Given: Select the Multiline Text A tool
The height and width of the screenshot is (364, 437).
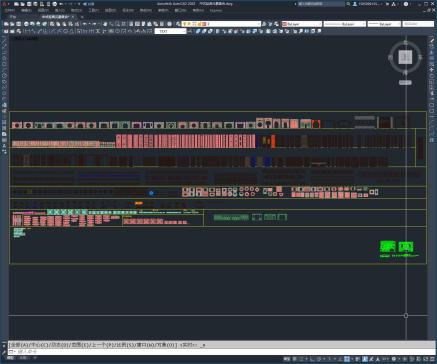Looking at the screenshot, I should (x=4, y=146).
